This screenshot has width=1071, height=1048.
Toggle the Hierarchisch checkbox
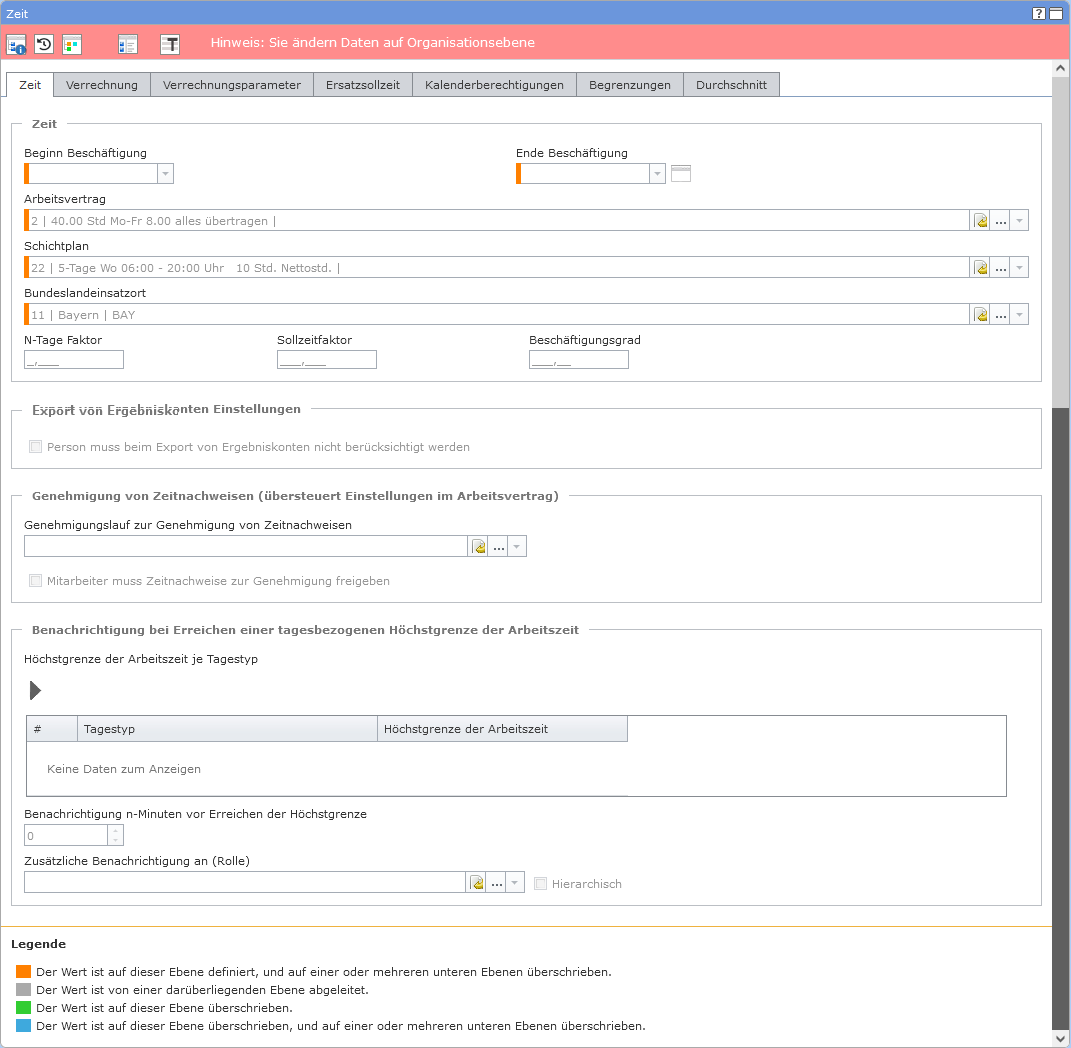click(541, 884)
